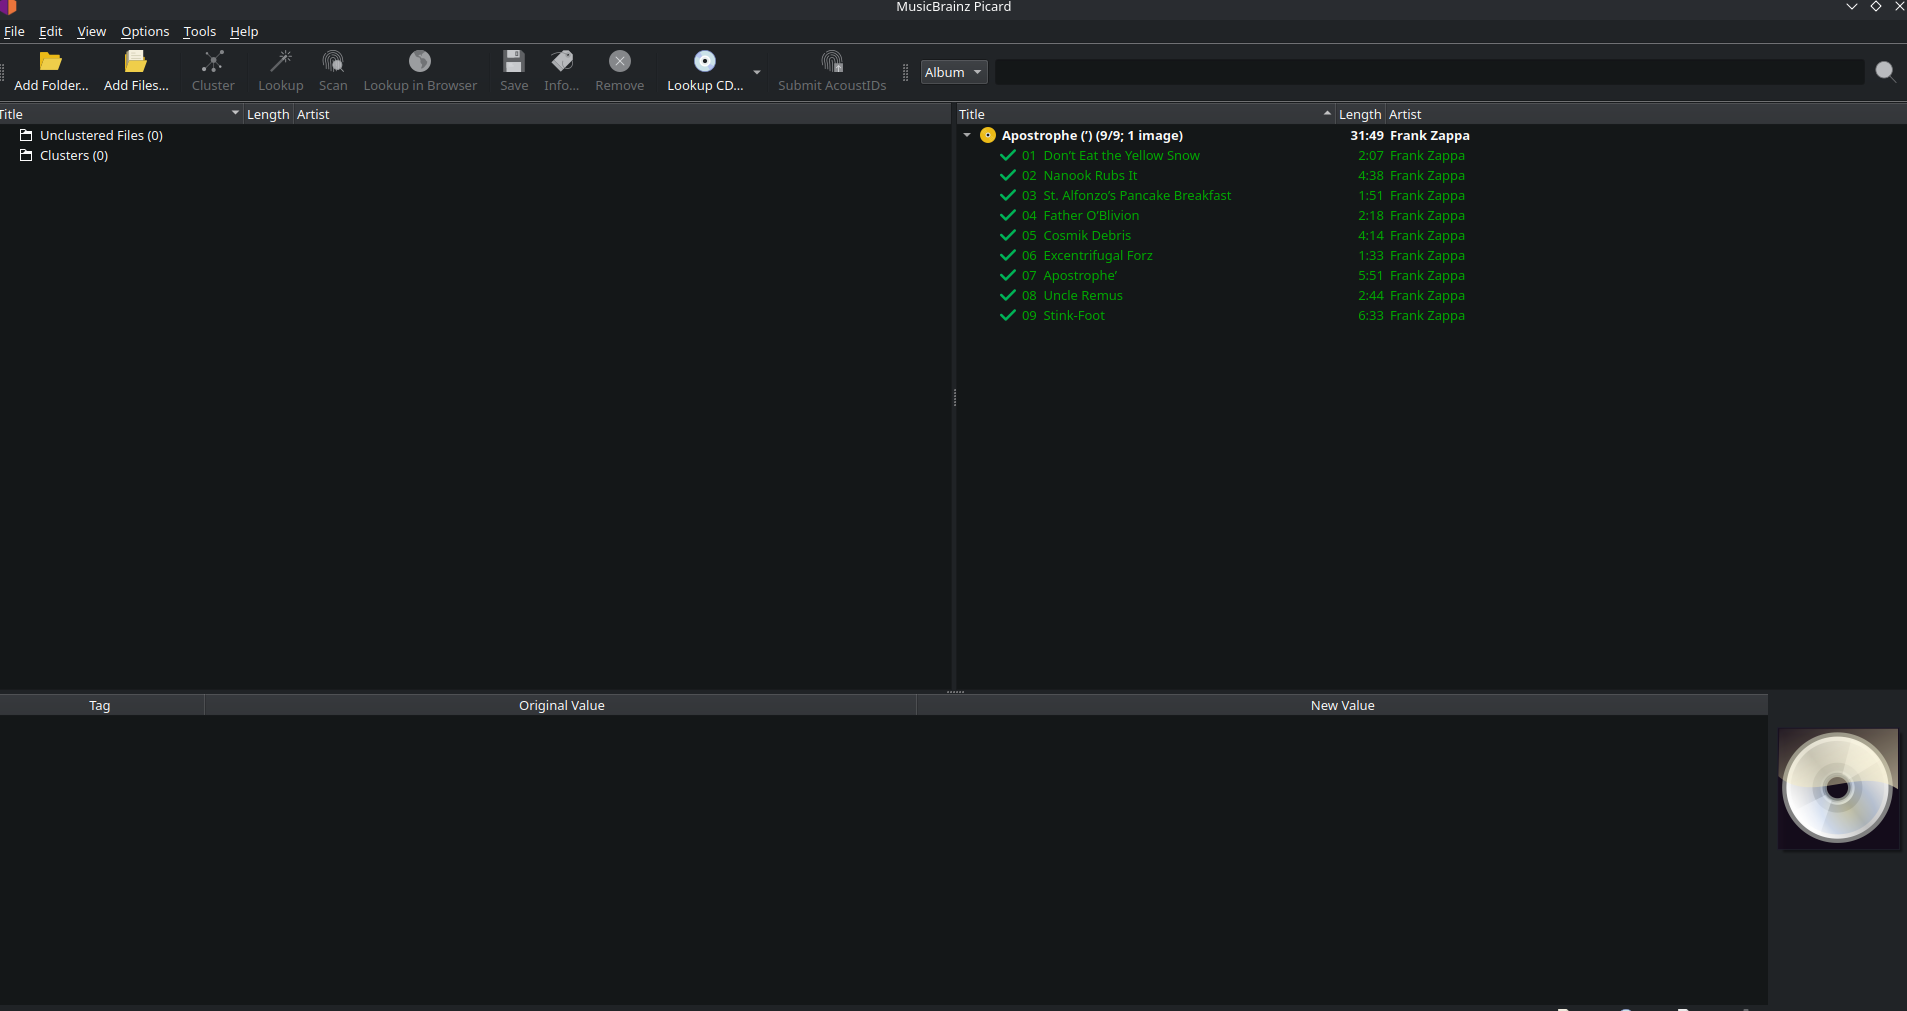Screen dimensions: 1907x1011
Task: Click the toolbar drag handle before Album dropdown
Action: (x=905, y=72)
